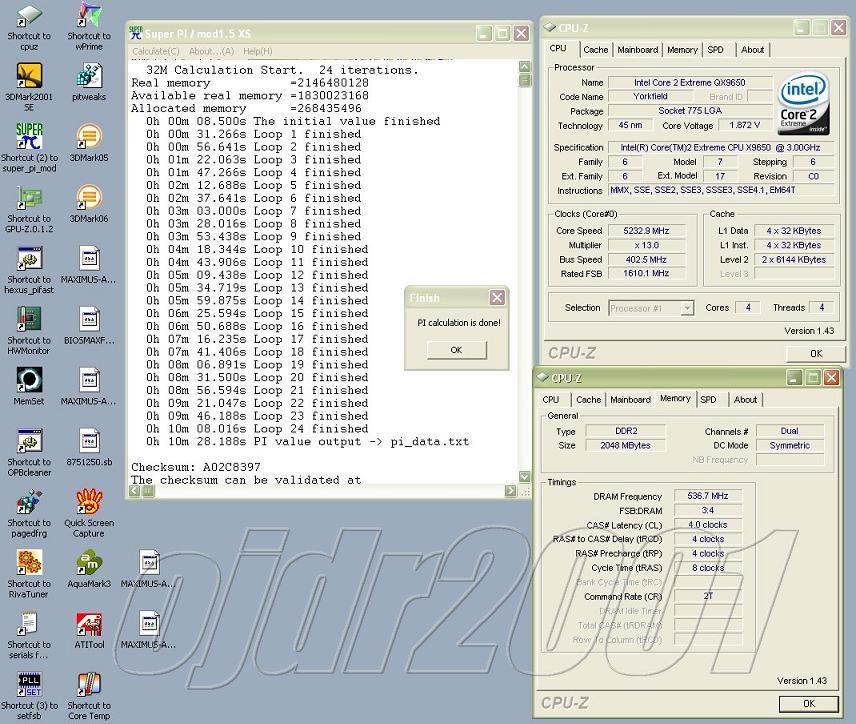
Task: Select the 8751250.sb file icon
Action: 89,448
